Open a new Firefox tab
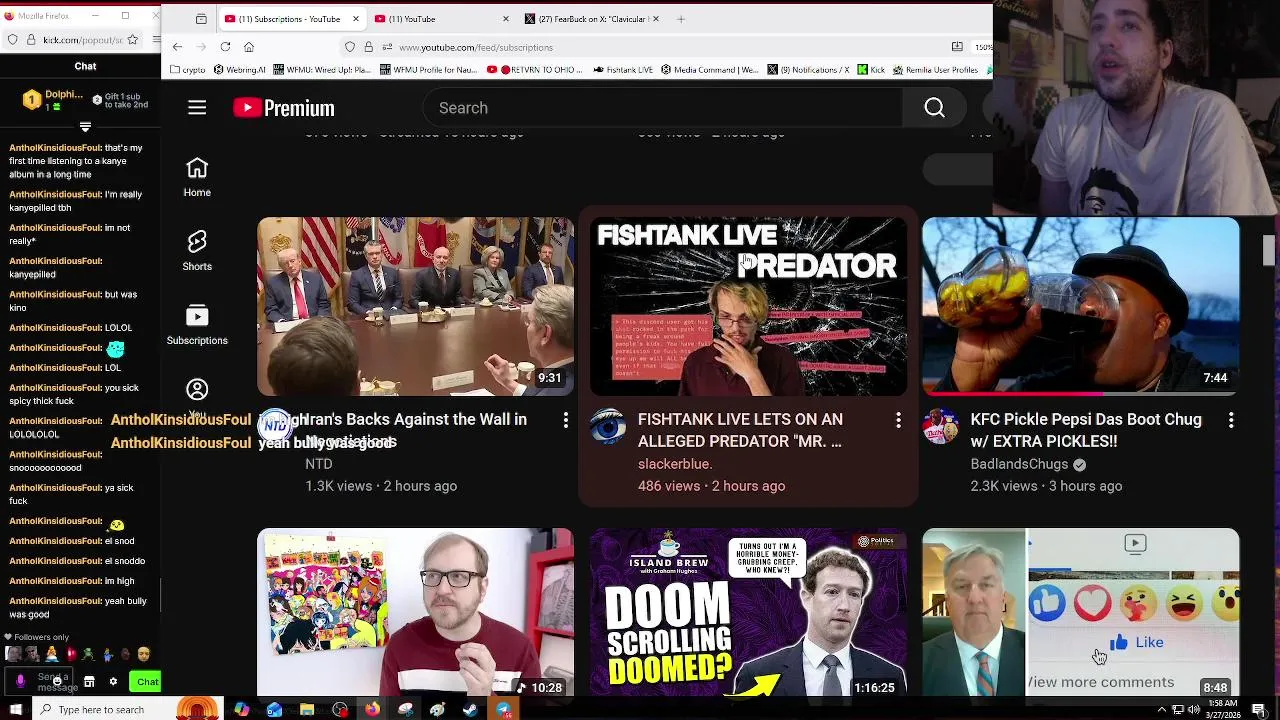1280x720 pixels. pyautogui.click(x=681, y=19)
